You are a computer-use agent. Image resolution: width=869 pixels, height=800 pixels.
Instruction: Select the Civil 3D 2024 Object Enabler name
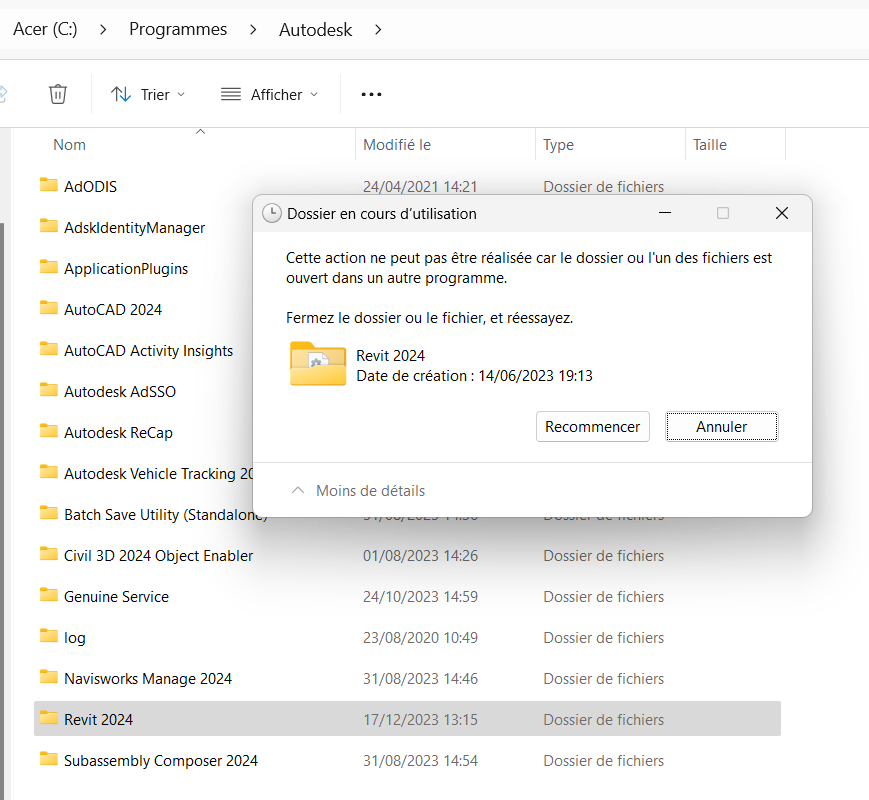(x=158, y=556)
